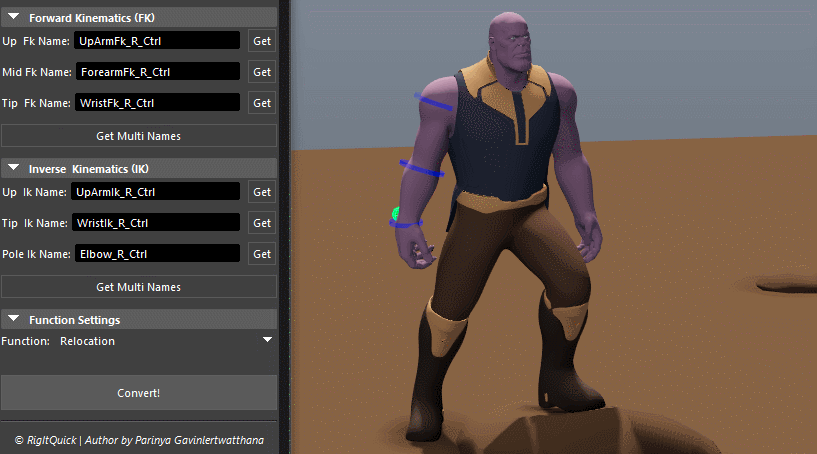The height and width of the screenshot is (454, 817).
Task: Collapse the Inverse Kinematics (IK) section
Action: [x=14, y=168]
